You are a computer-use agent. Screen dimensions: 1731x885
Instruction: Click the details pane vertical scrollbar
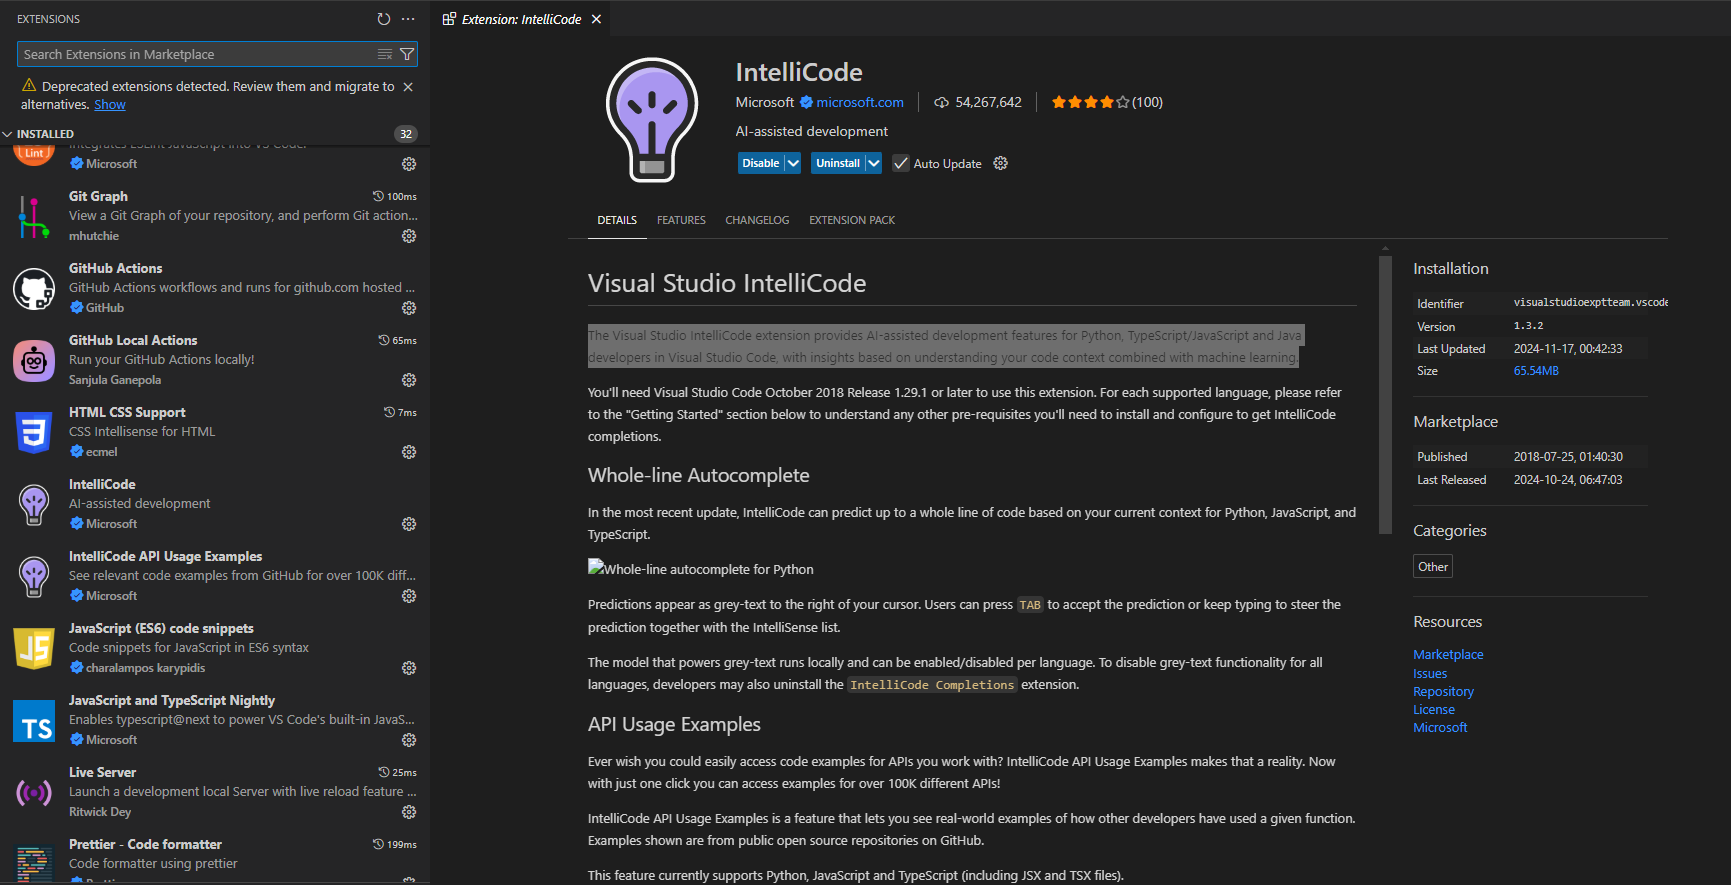(1385, 394)
